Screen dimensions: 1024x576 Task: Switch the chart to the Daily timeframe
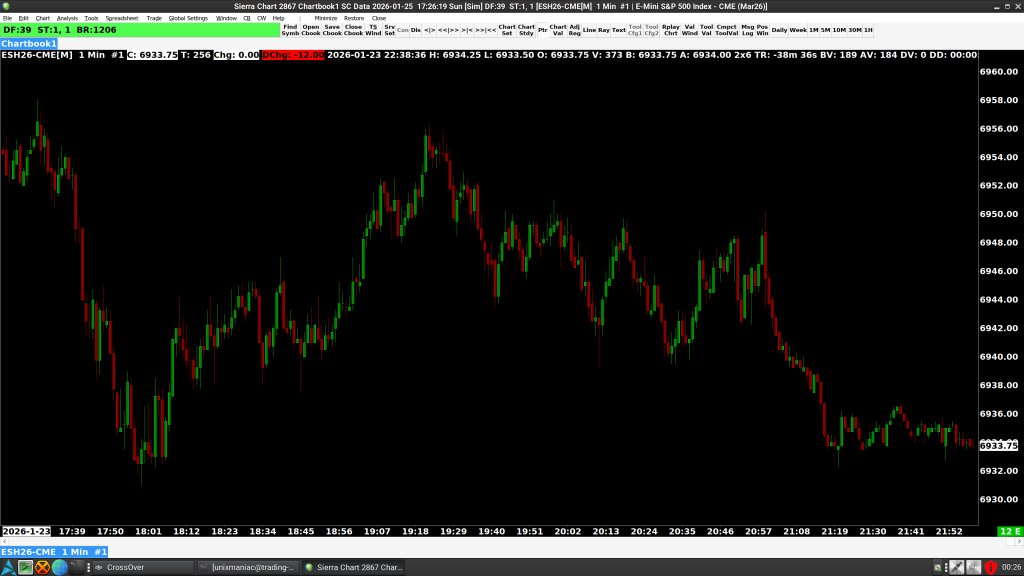779,30
